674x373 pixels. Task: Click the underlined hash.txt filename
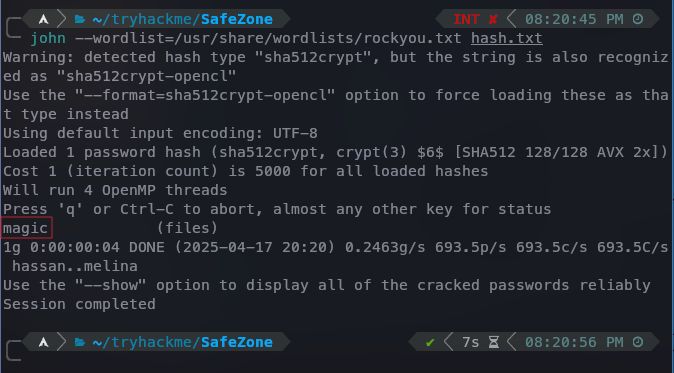507,39
